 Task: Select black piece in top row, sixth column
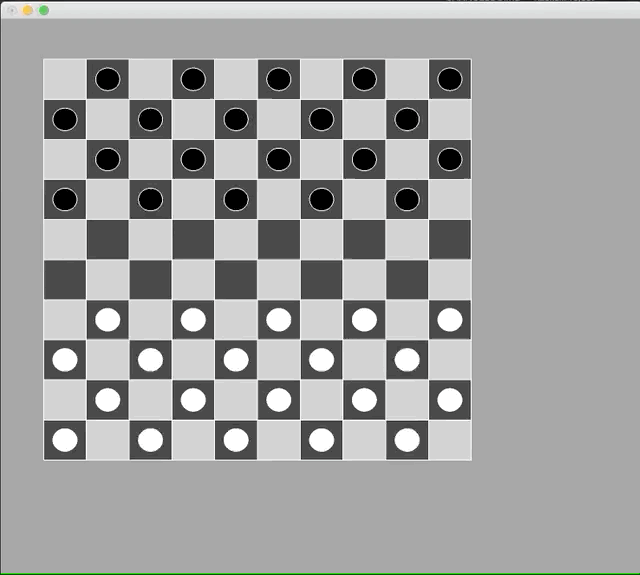279,79
